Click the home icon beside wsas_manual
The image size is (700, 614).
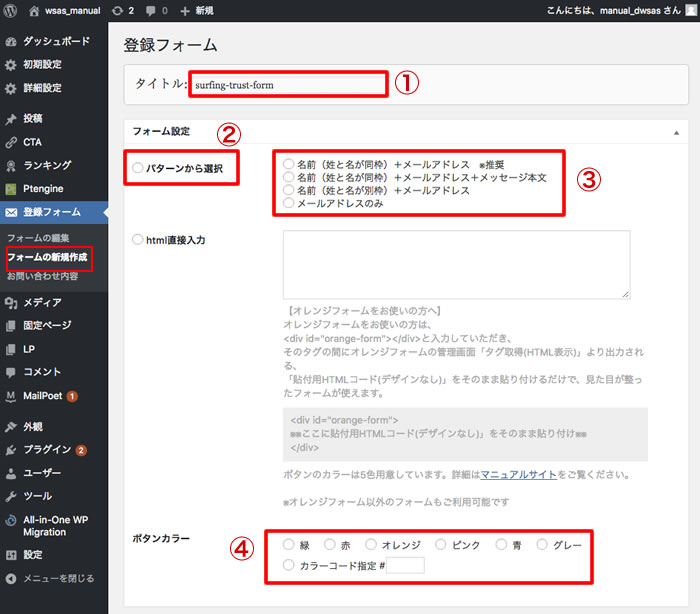click(35, 11)
